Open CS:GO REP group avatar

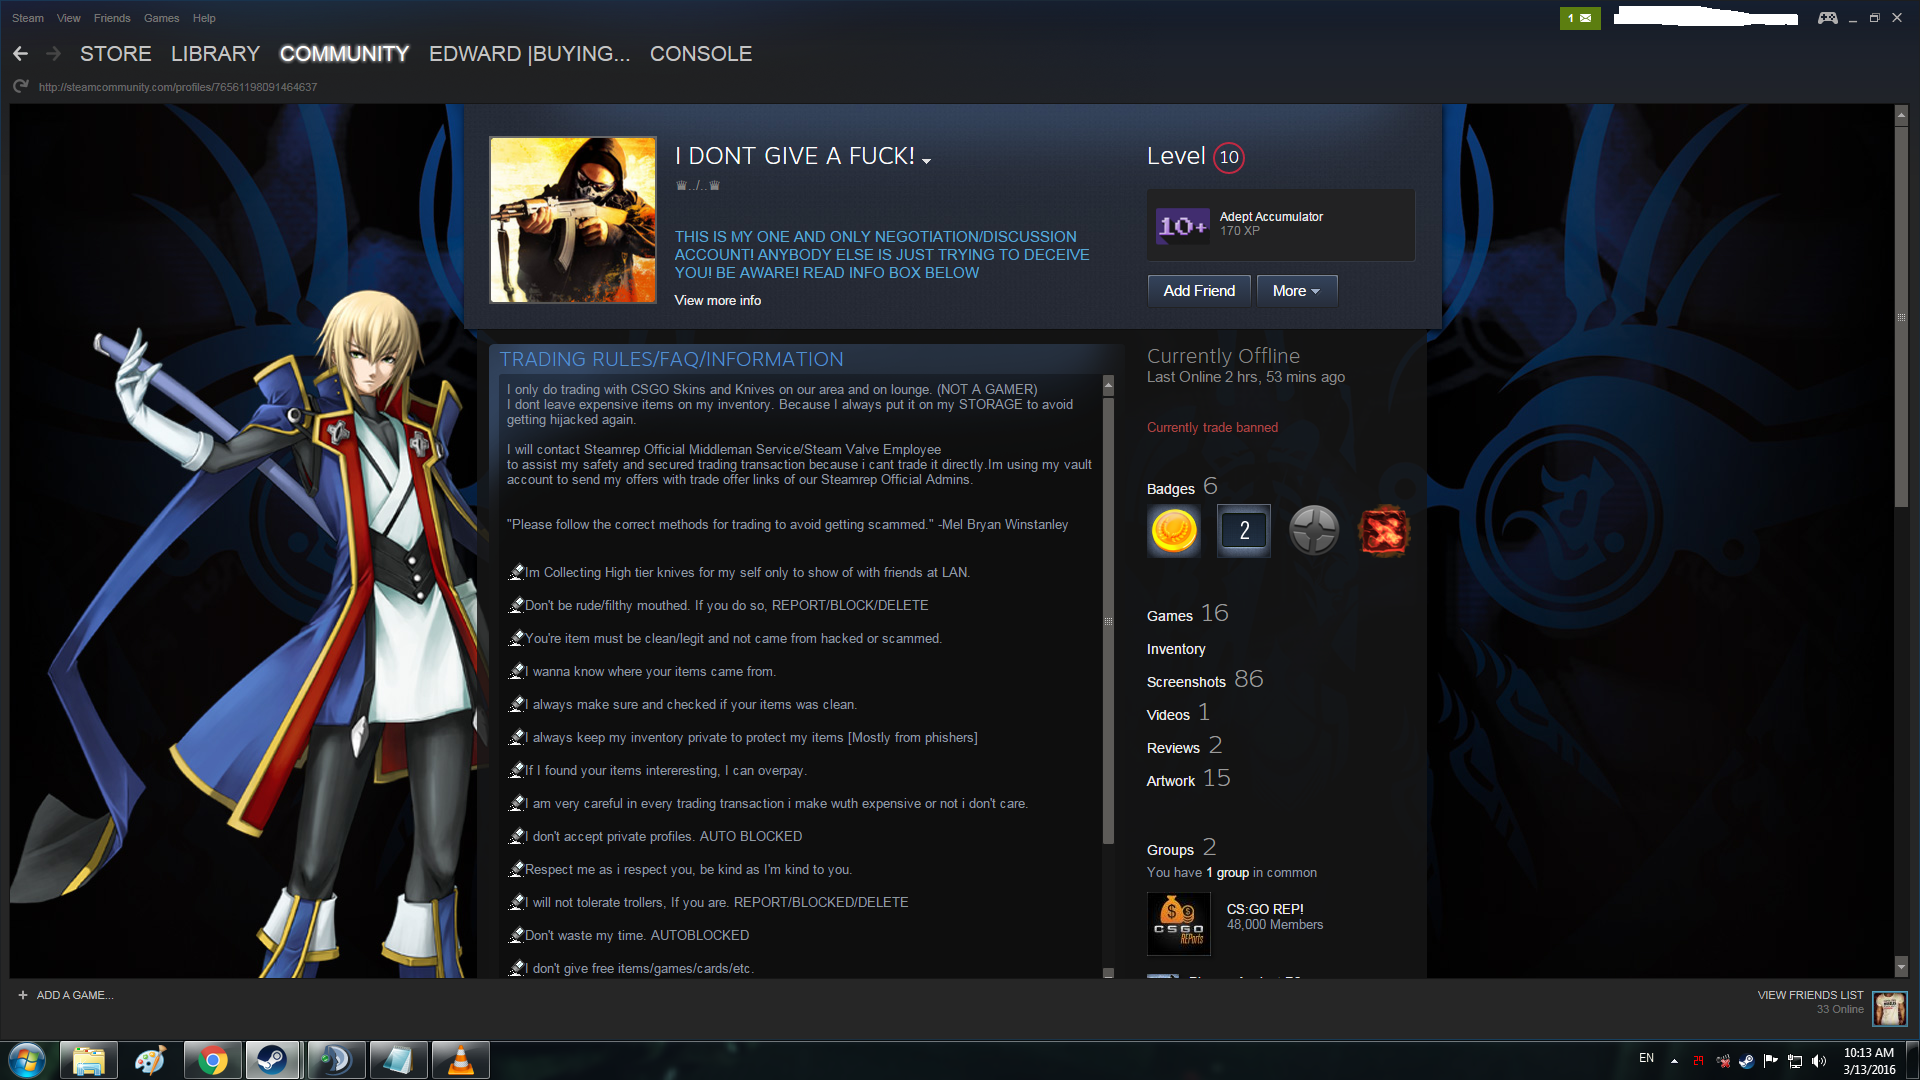point(1178,924)
